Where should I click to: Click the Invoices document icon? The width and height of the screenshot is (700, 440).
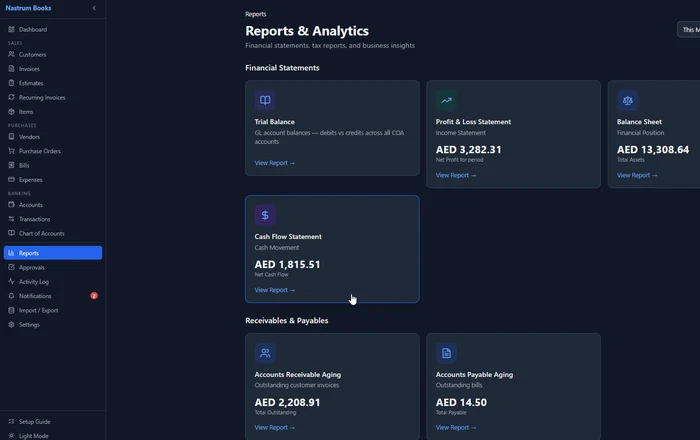pos(11,69)
